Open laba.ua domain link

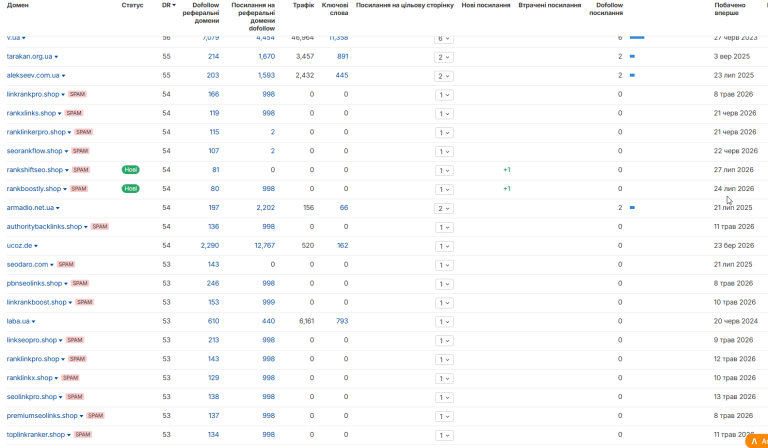pyautogui.click(x=18, y=321)
